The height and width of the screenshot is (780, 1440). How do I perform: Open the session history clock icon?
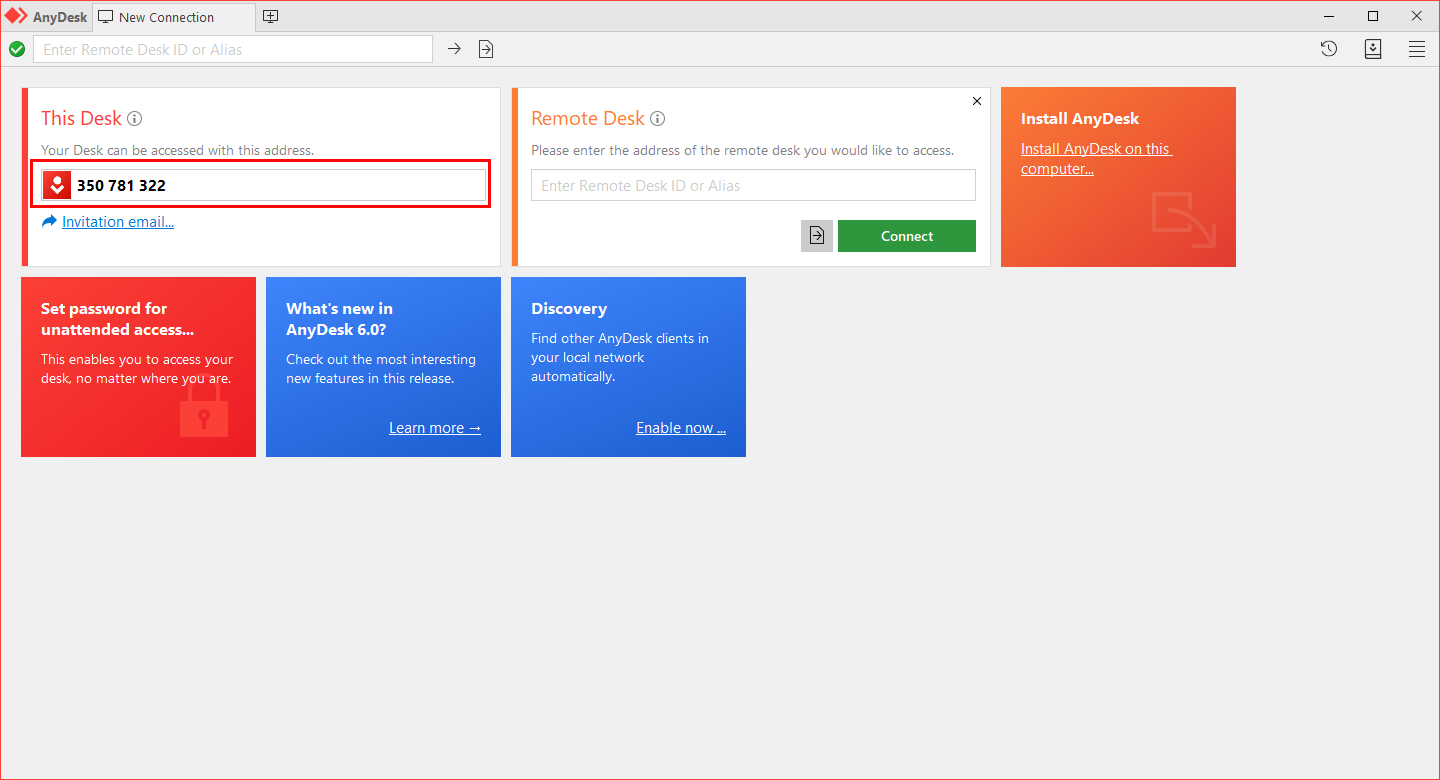(x=1328, y=49)
